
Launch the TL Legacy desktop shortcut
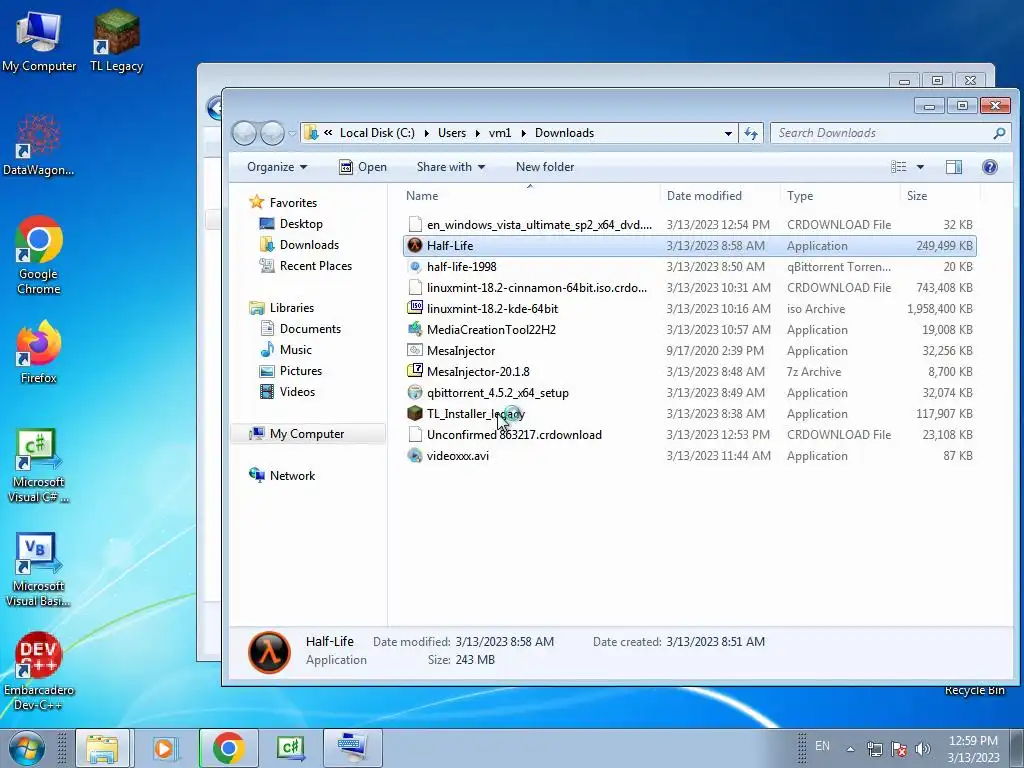pos(116,40)
